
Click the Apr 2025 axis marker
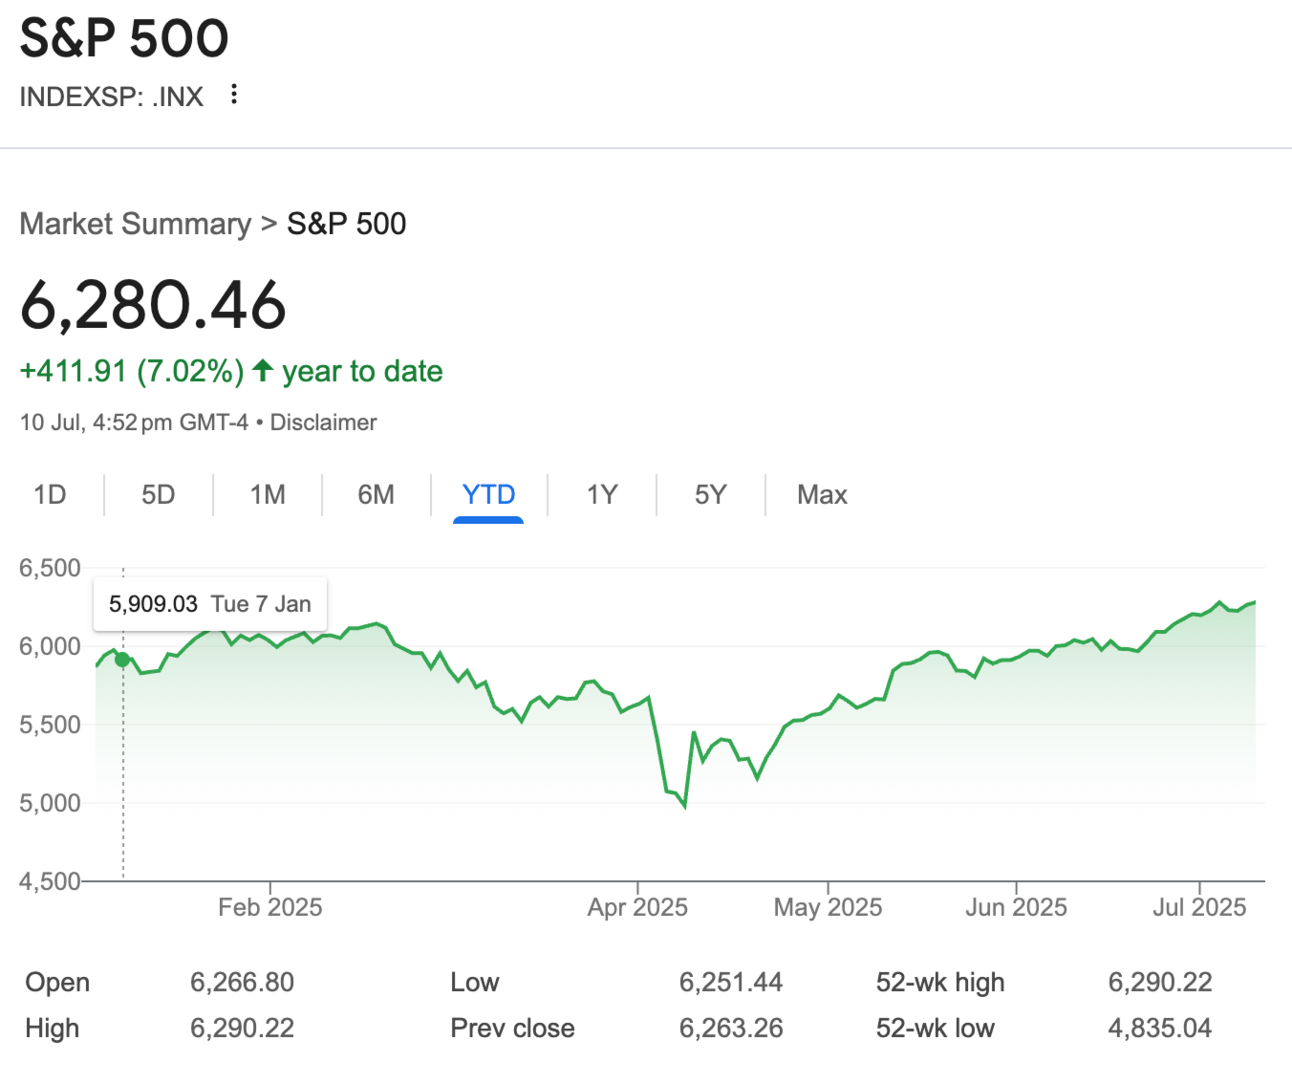638,907
